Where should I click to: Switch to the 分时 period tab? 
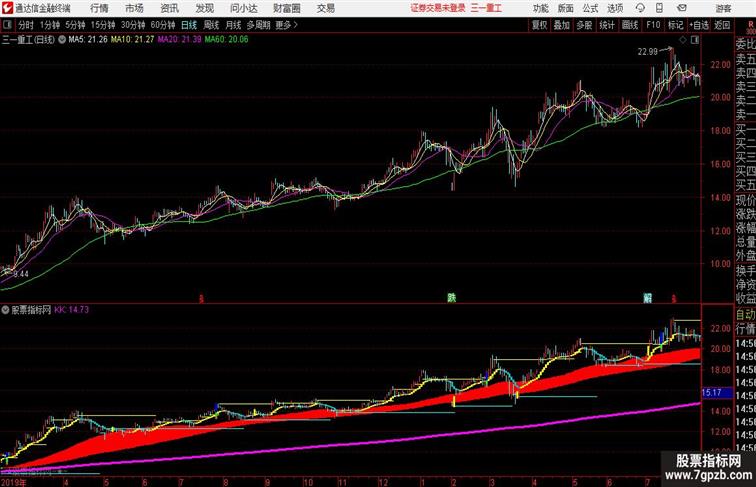pos(26,25)
